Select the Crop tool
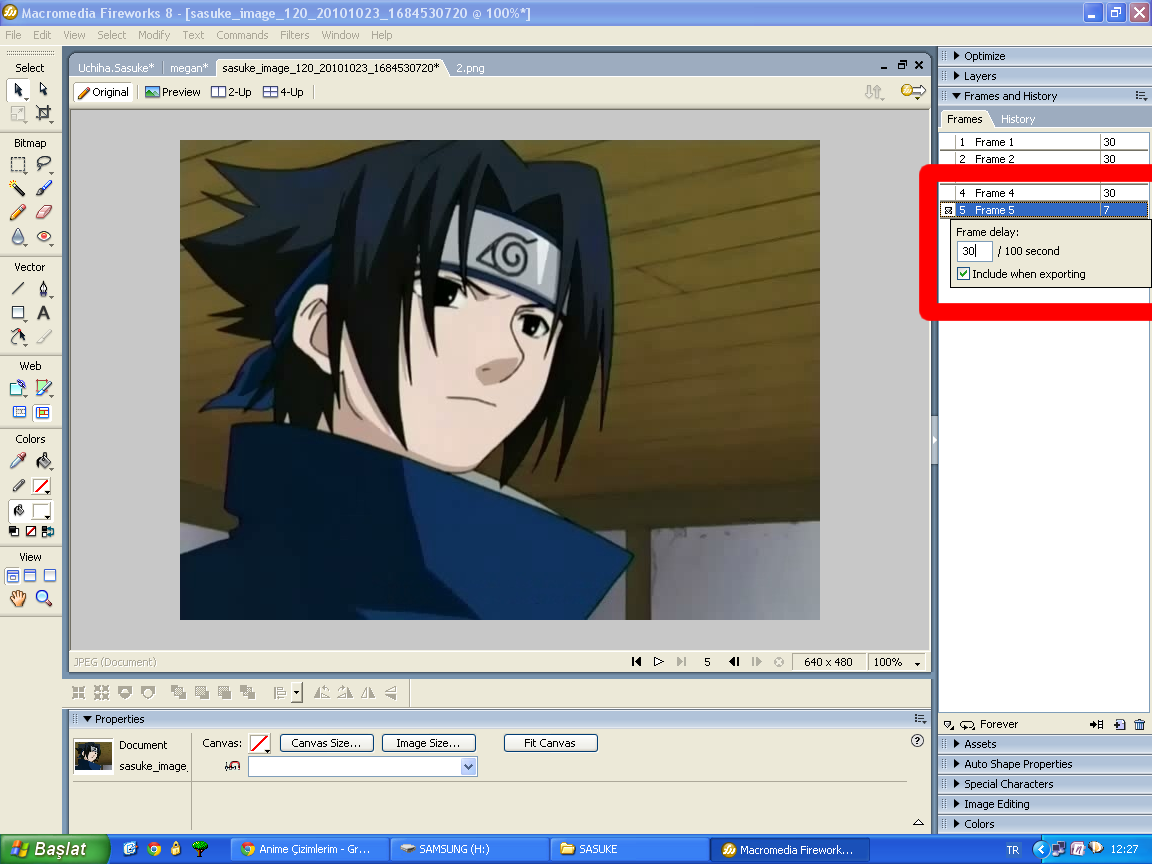Screen dimensions: 1152x864 coord(43,113)
